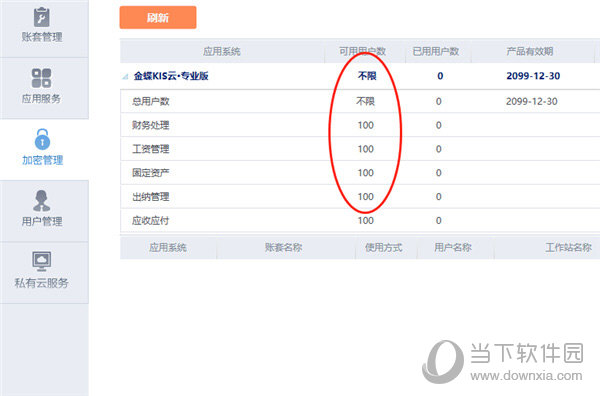
Task: Select the 出纳管理 row
Action: (360, 197)
